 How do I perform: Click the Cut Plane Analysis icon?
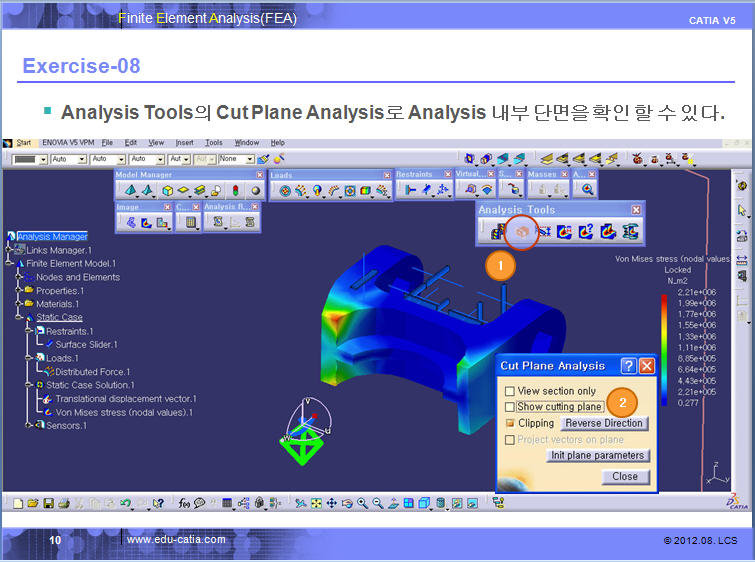pos(520,232)
